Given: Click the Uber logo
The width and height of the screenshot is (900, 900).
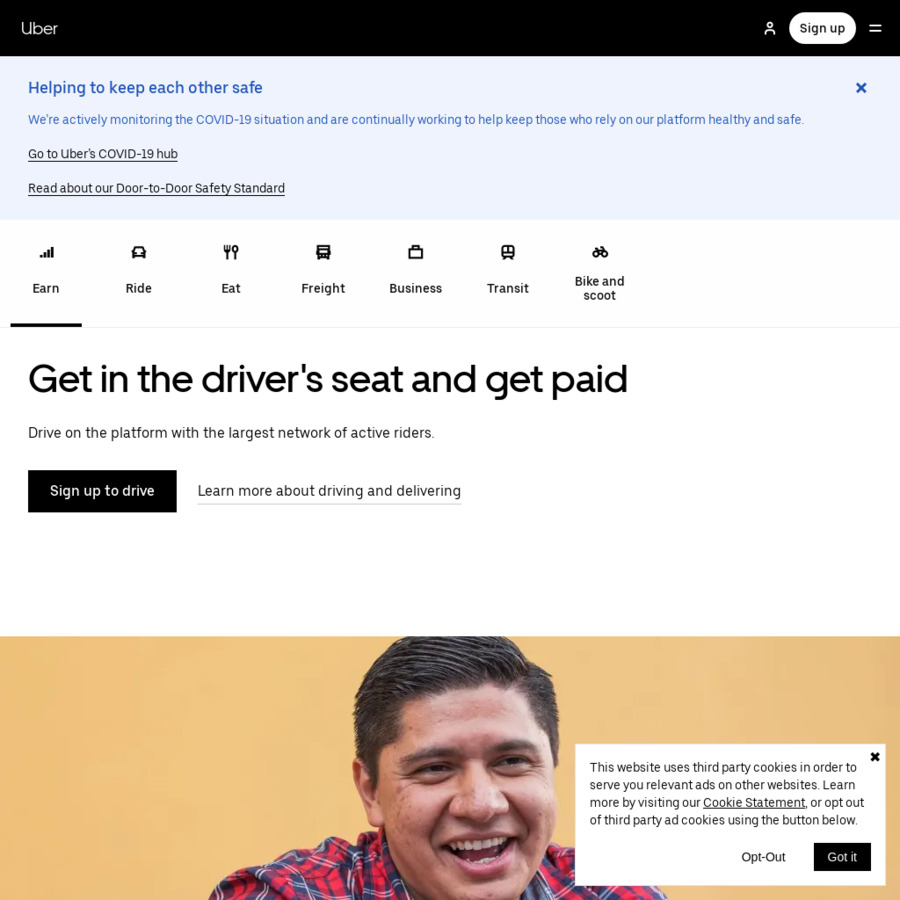Looking at the screenshot, I should [39, 28].
